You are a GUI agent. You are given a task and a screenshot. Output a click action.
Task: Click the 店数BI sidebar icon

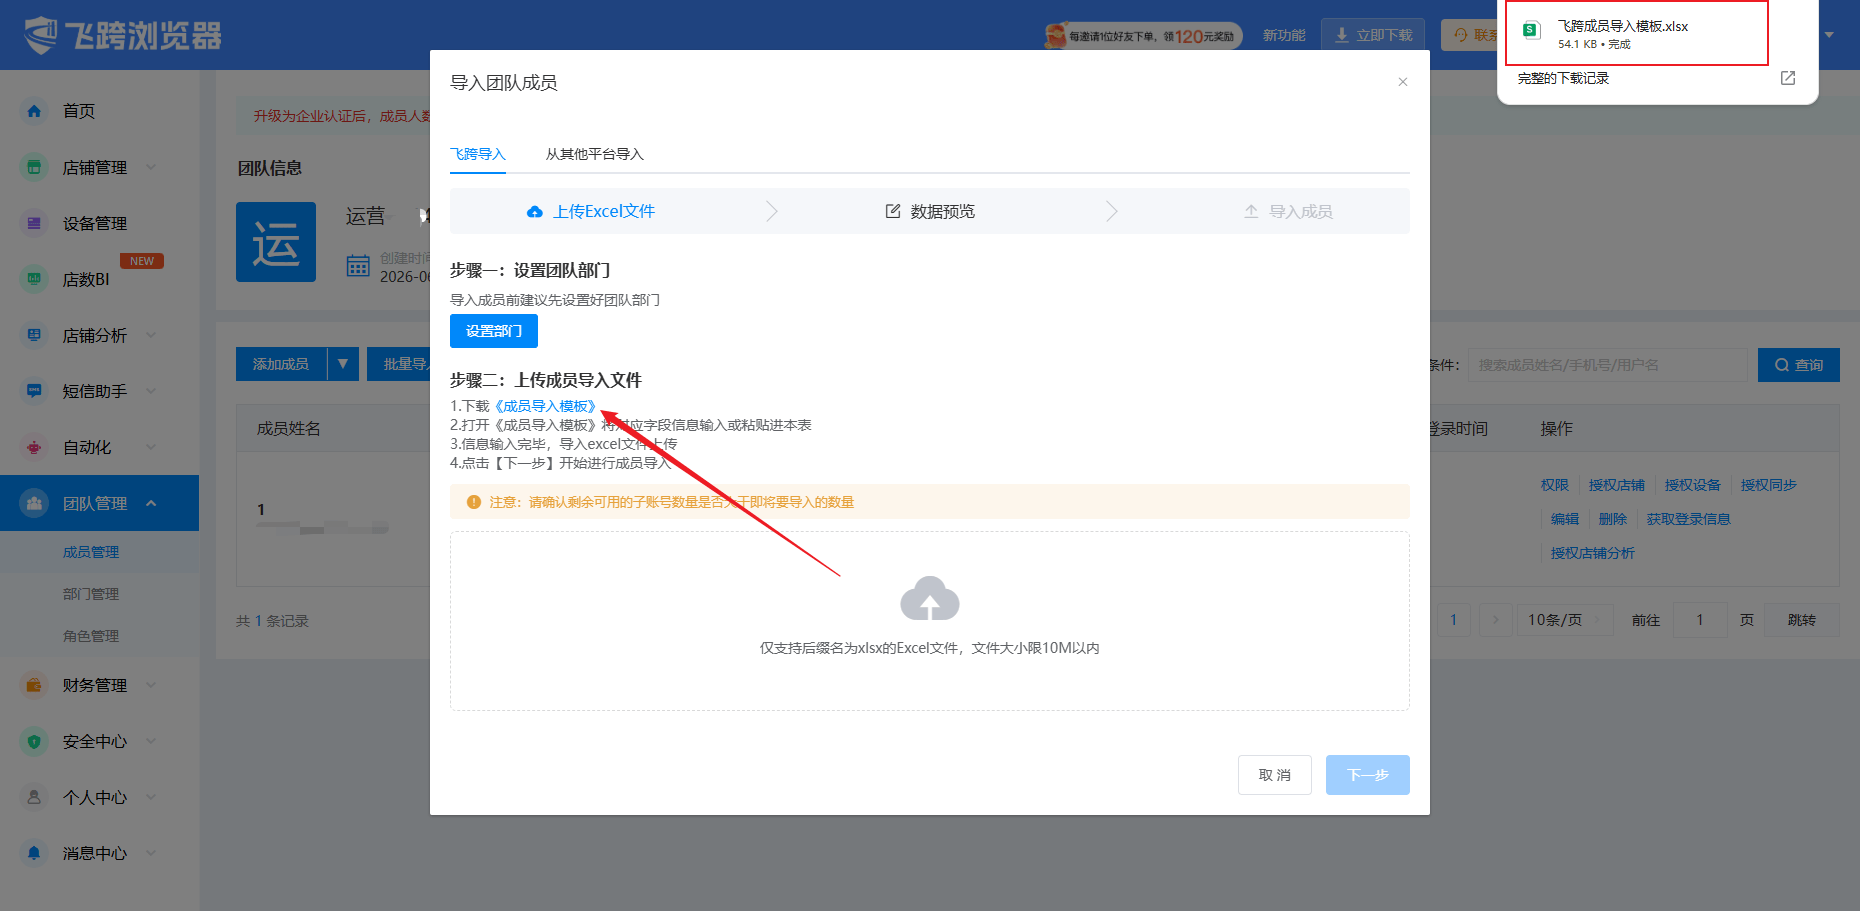tap(34, 279)
